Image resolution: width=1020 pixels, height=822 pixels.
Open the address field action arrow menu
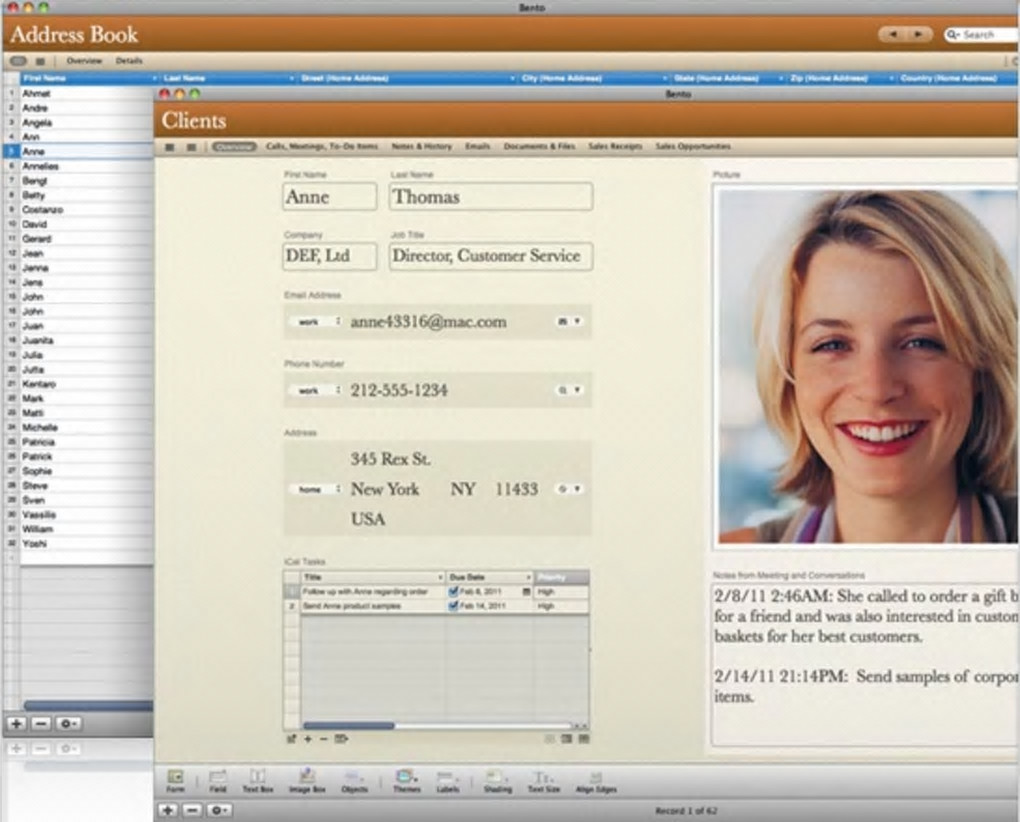click(577, 489)
